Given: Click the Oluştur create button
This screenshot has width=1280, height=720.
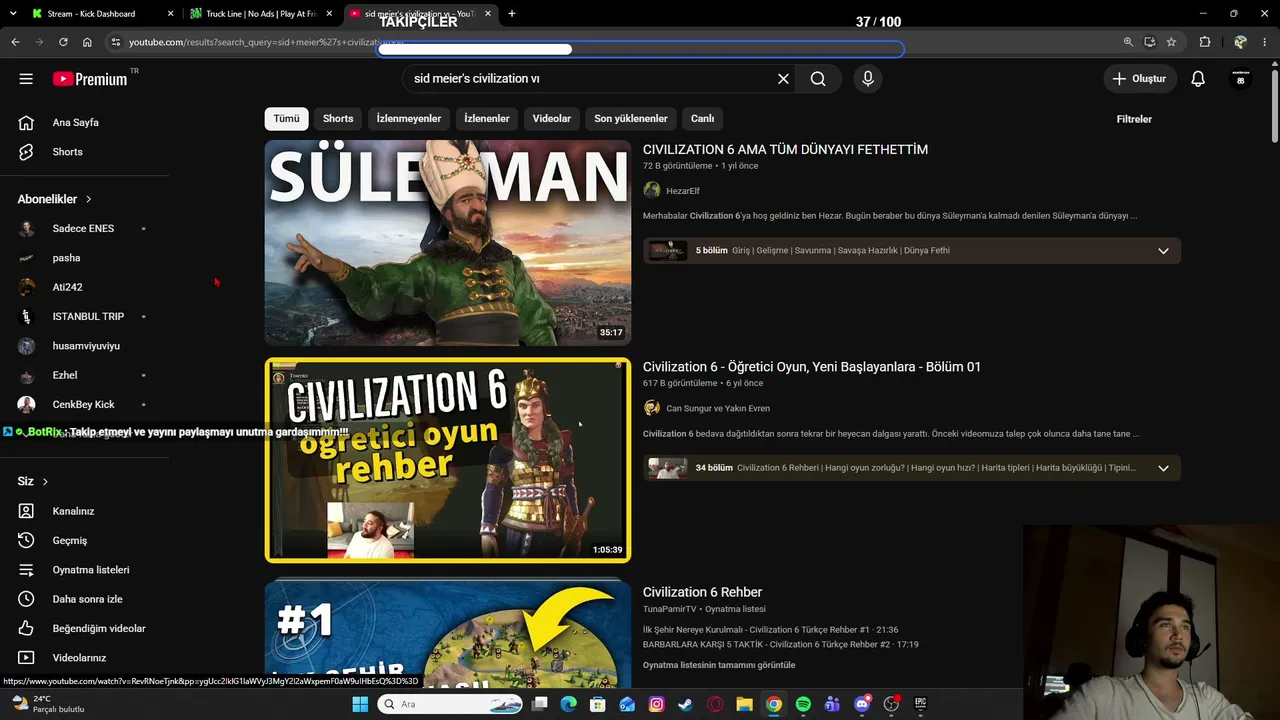Looking at the screenshot, I should pyautogui.click(x=1139, y=79).
